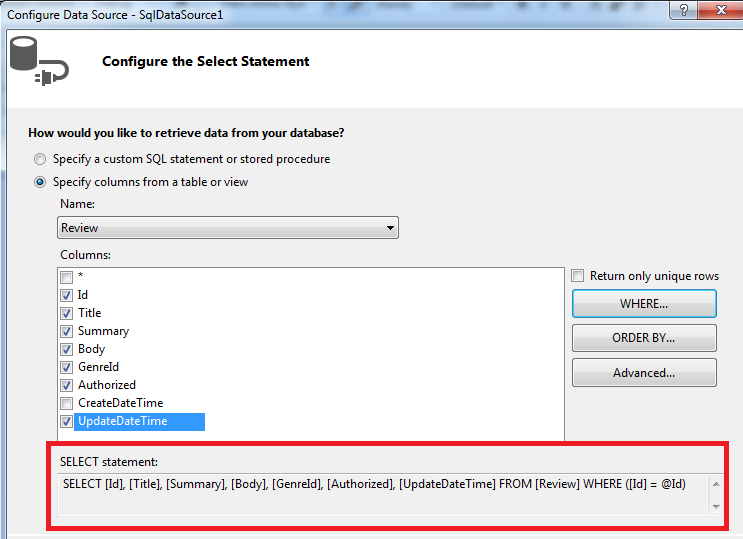Check the asterisk all-columns checkbox
Screen dimensions: 743x539
(66, 277)
